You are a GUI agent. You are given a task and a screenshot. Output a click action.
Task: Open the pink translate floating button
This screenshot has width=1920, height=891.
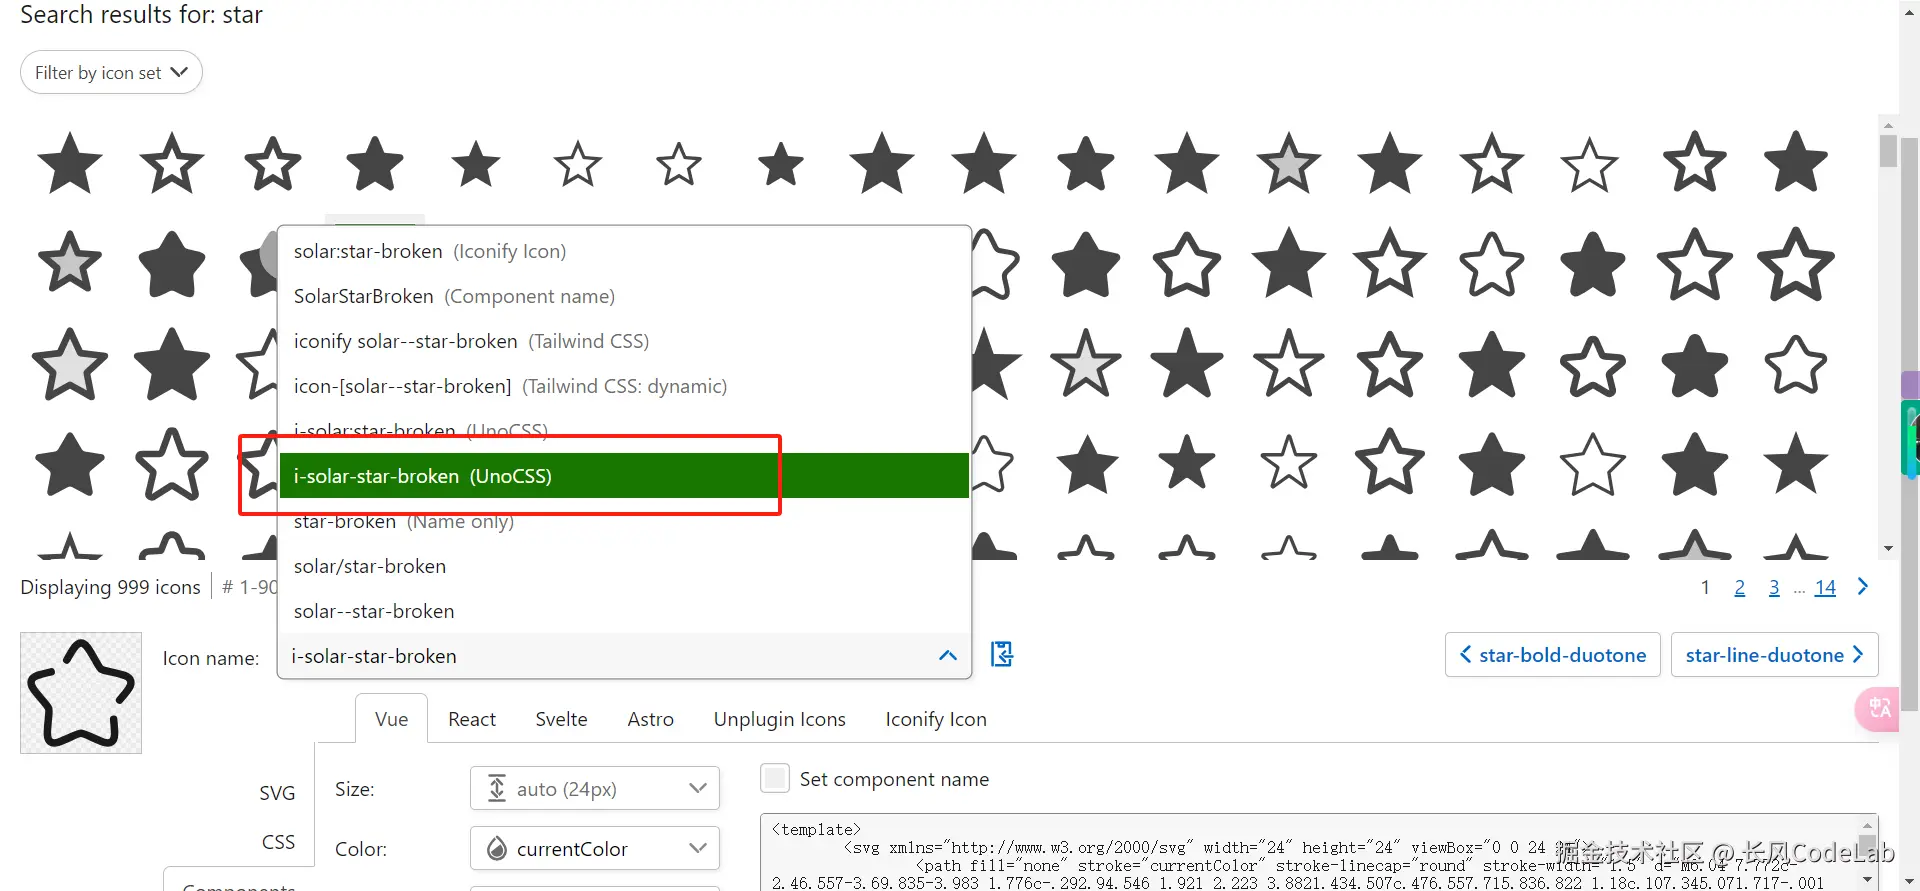click(x=1878, y=709)
